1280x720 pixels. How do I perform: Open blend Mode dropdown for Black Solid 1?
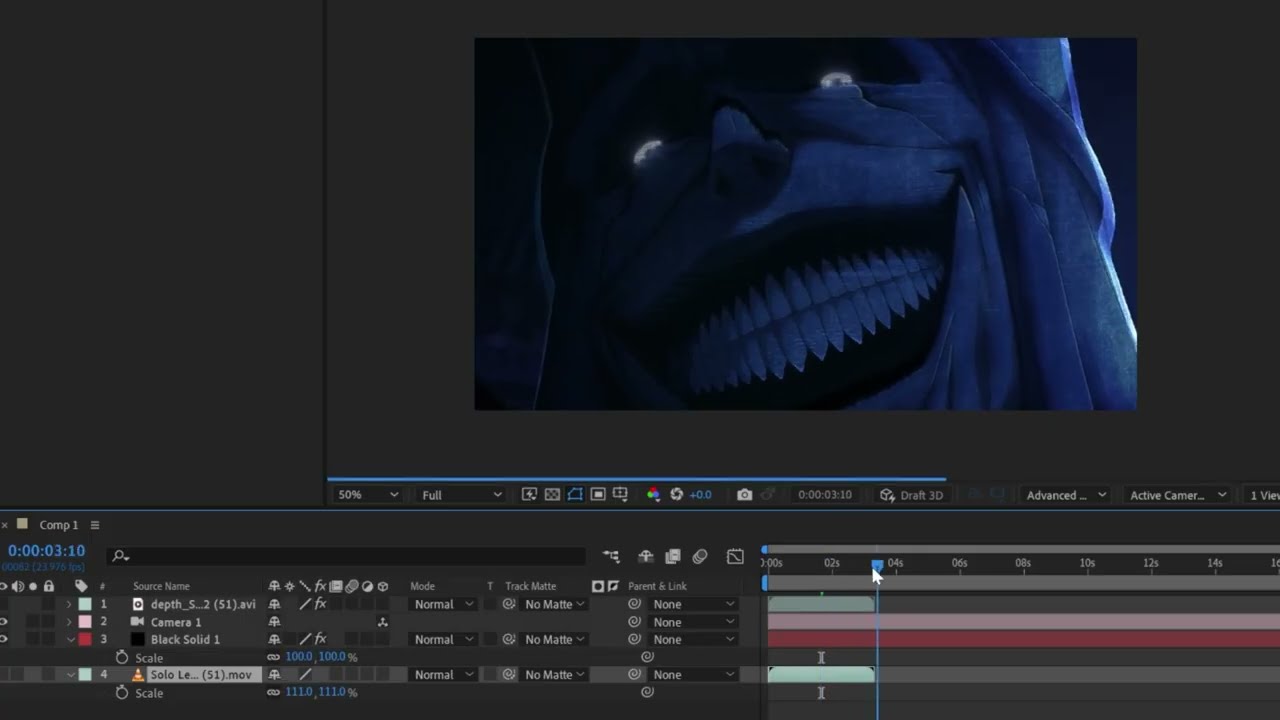click(443, 640)
